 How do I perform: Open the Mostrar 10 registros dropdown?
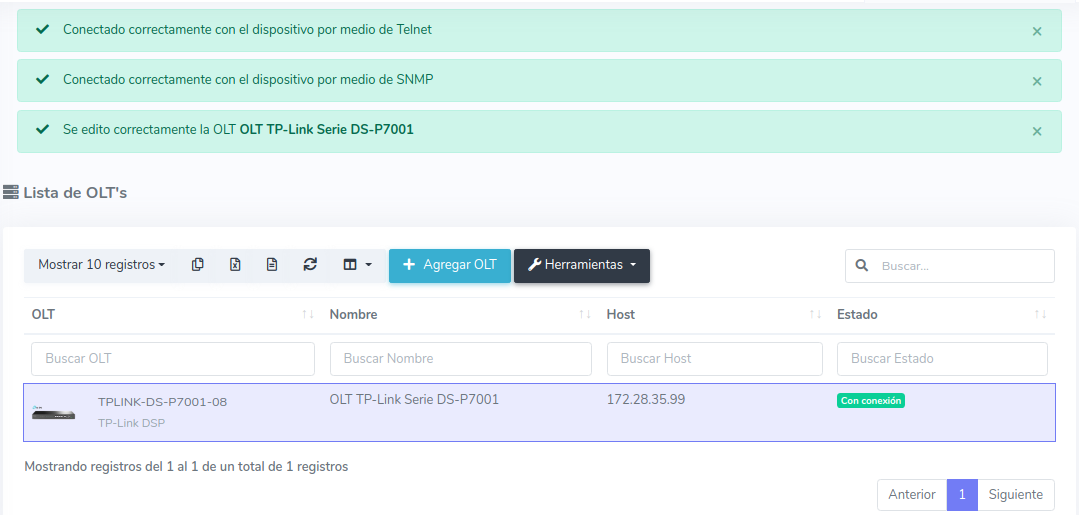(x=101, y=265)
